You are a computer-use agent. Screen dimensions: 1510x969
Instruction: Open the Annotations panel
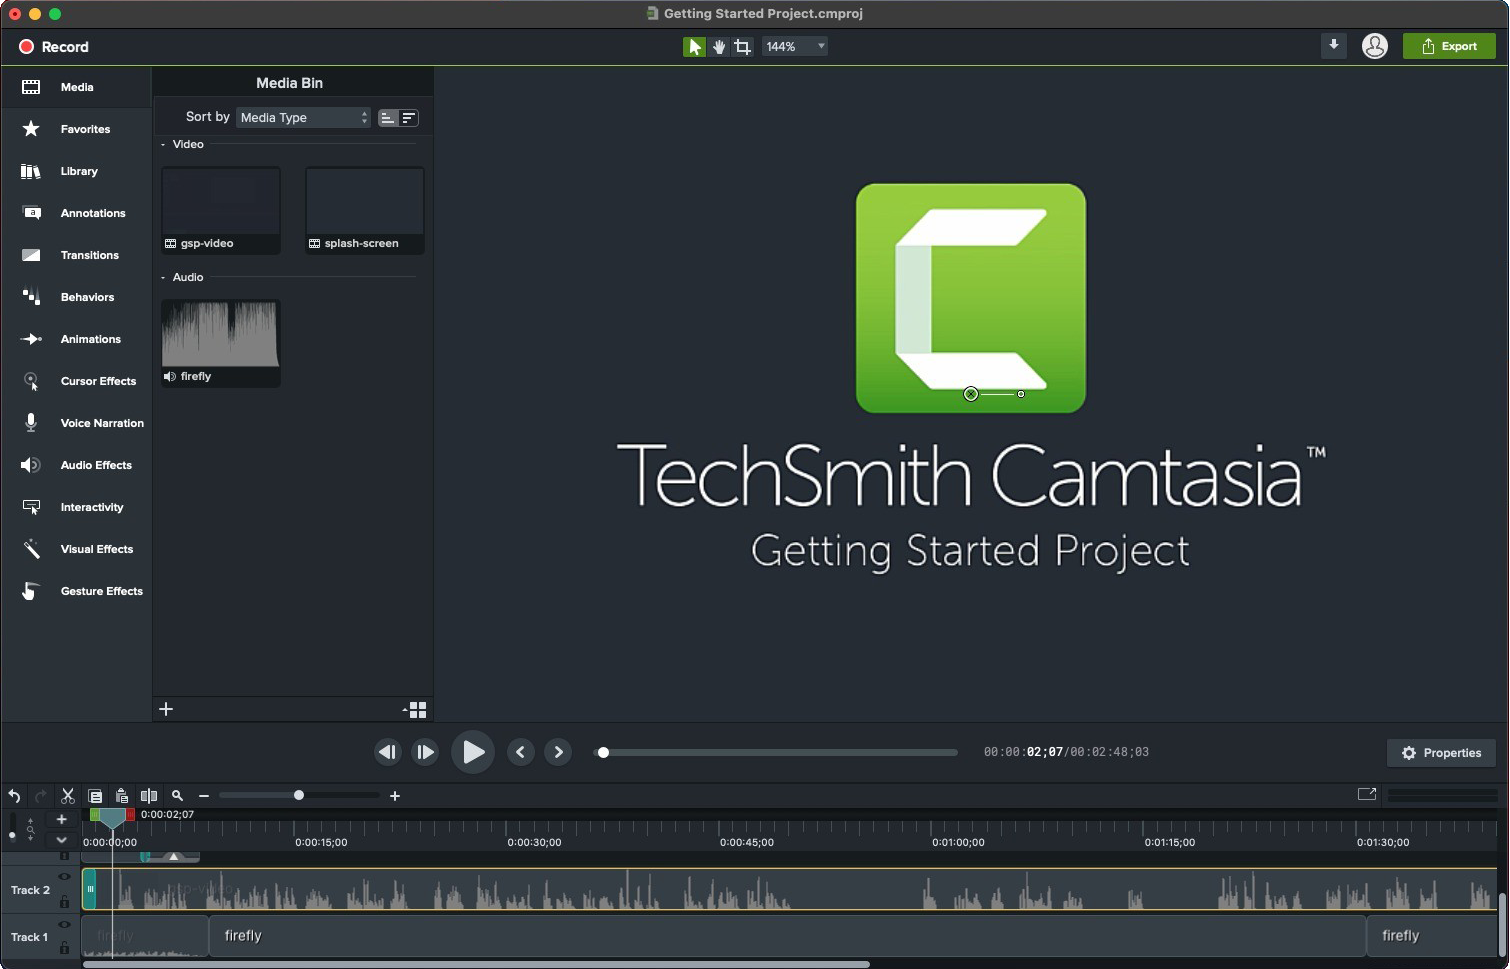point(93,213)
